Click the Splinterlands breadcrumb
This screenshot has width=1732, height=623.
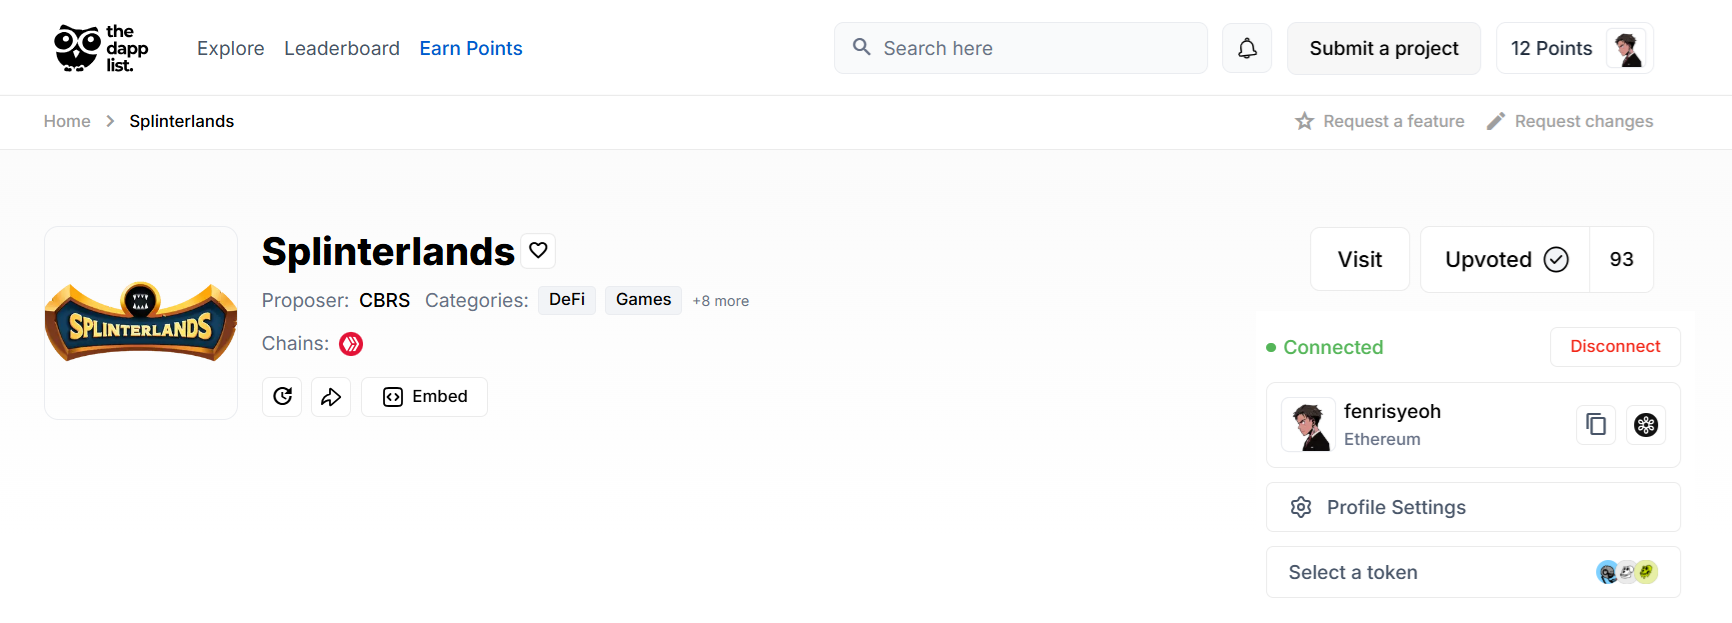click(x=182, y=121)
